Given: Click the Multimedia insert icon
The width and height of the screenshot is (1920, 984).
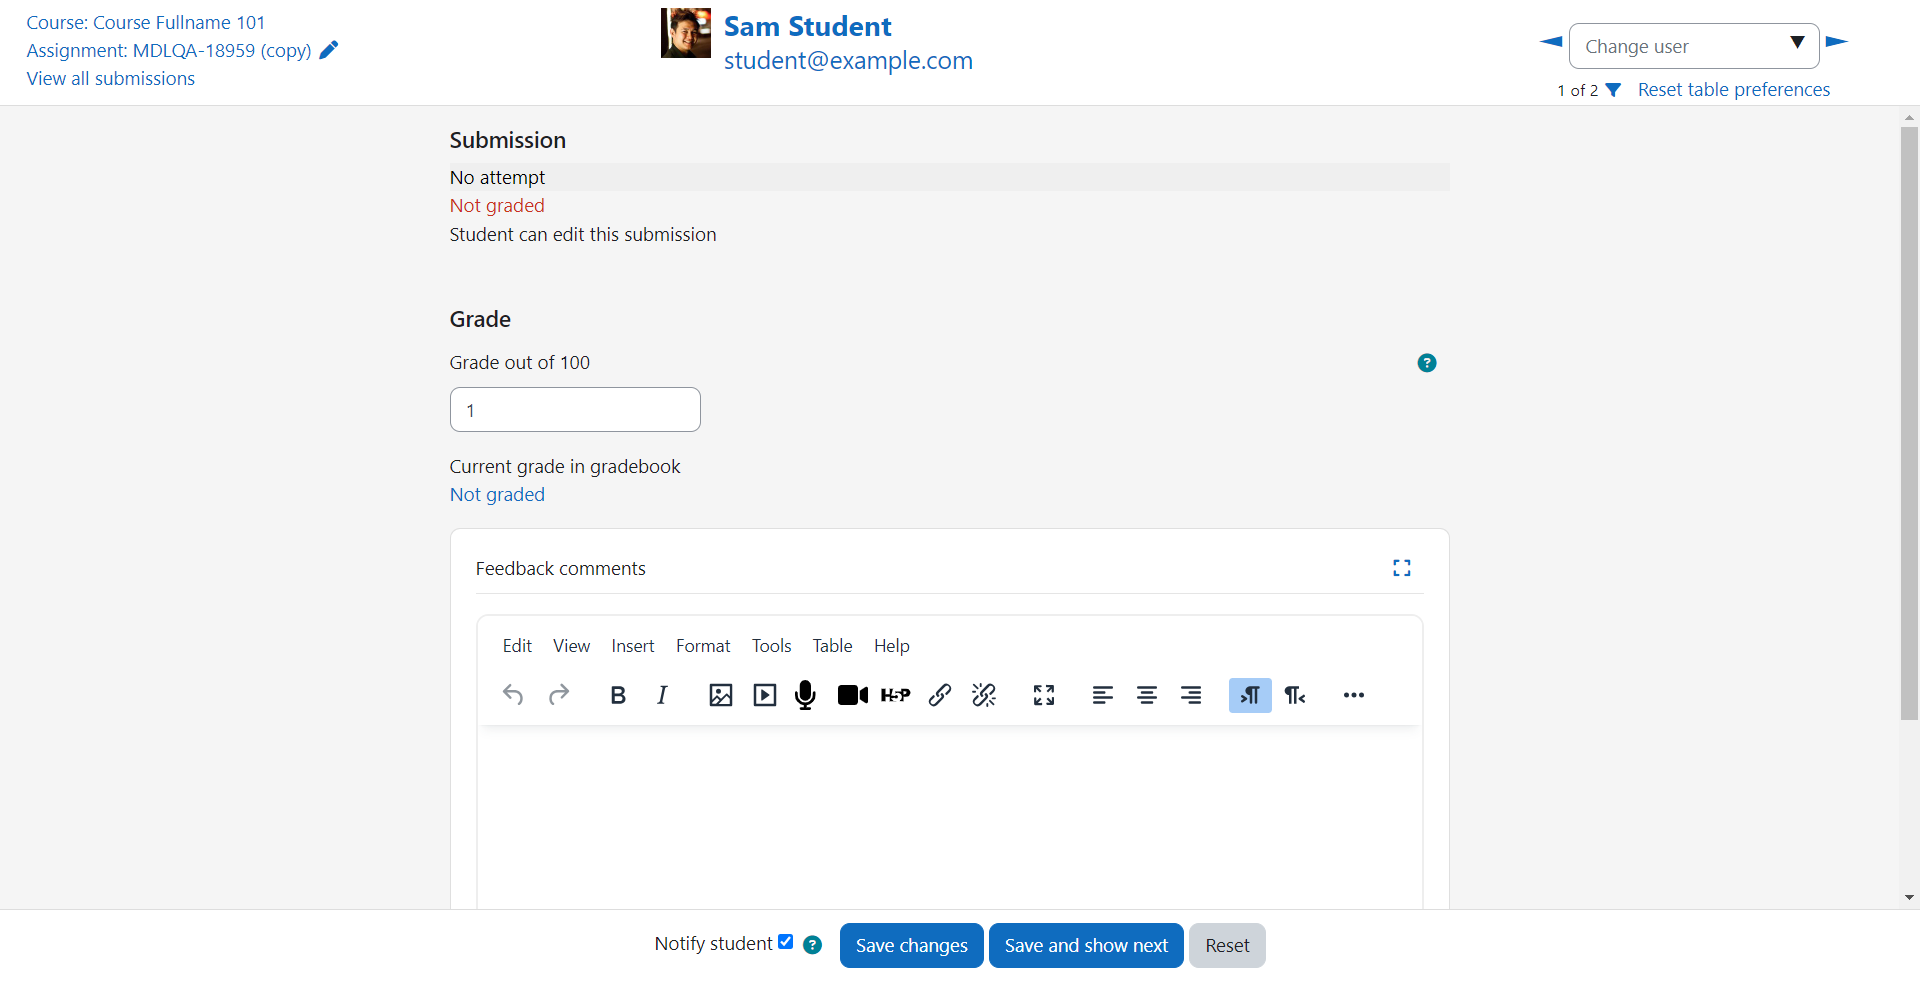Looking at the screenshot, I should tap(765, 695).
